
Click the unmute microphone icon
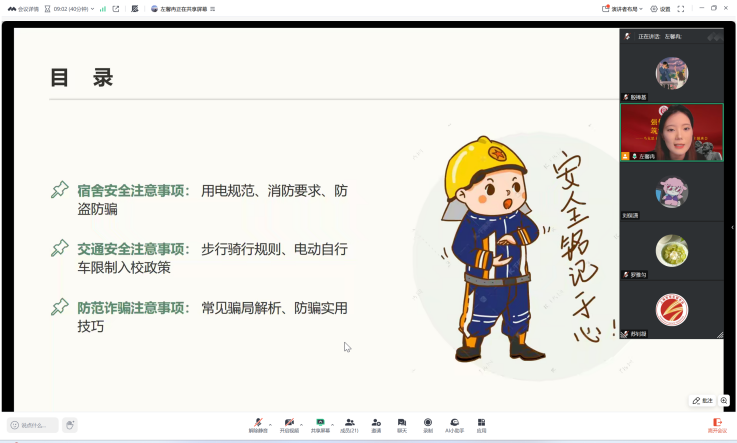tap(258, 423)
